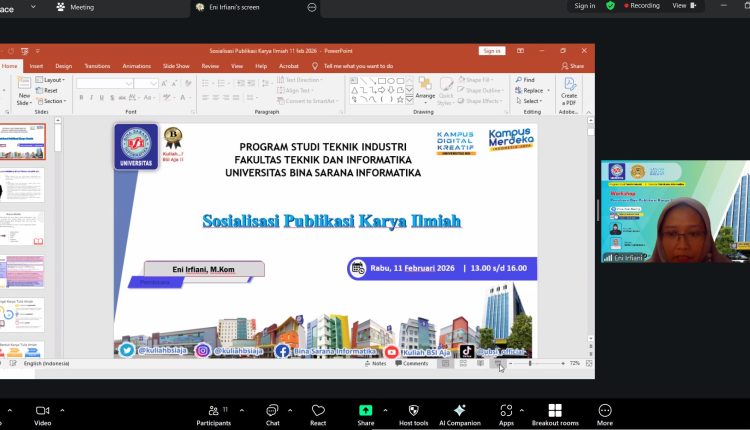
Task: Switch to Slide Sorter view in status bar
Action: pyautogui.click(x=463, y=364)
